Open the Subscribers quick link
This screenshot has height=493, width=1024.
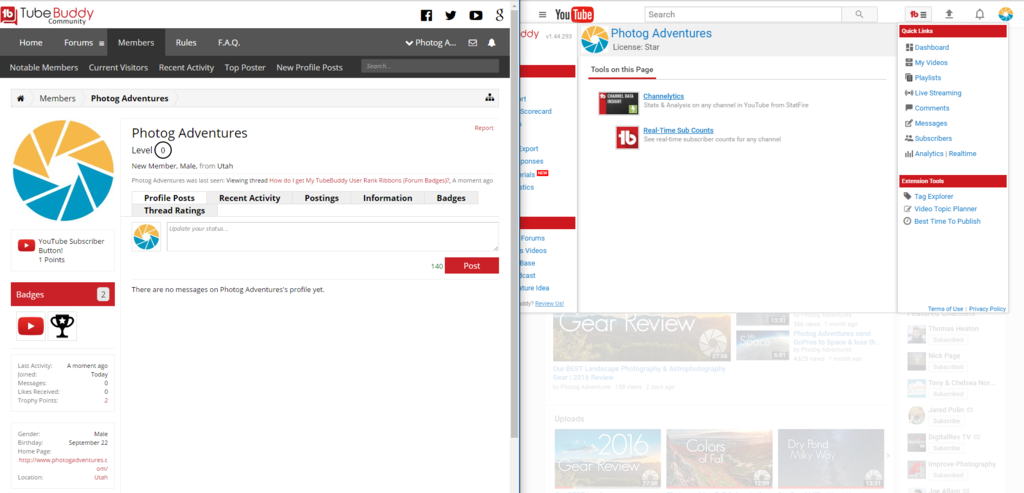[933, 138]
